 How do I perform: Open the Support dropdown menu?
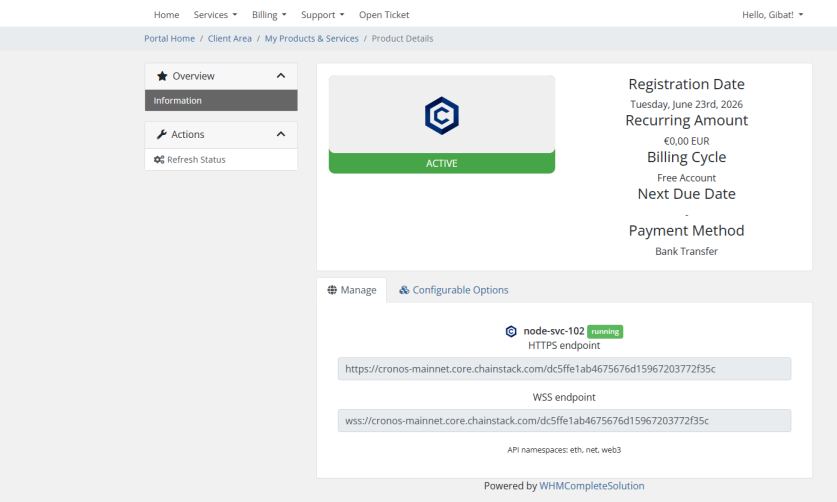[322, 15]
